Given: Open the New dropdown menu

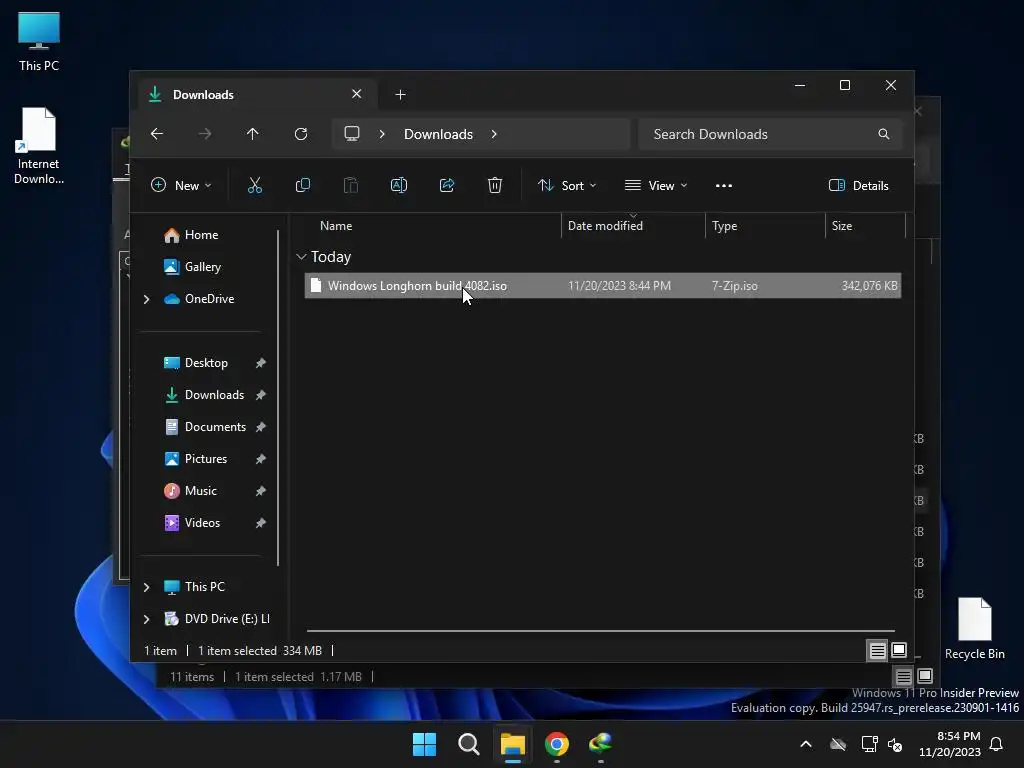Looking at the screenshot, I should click(x=181, y=185).
